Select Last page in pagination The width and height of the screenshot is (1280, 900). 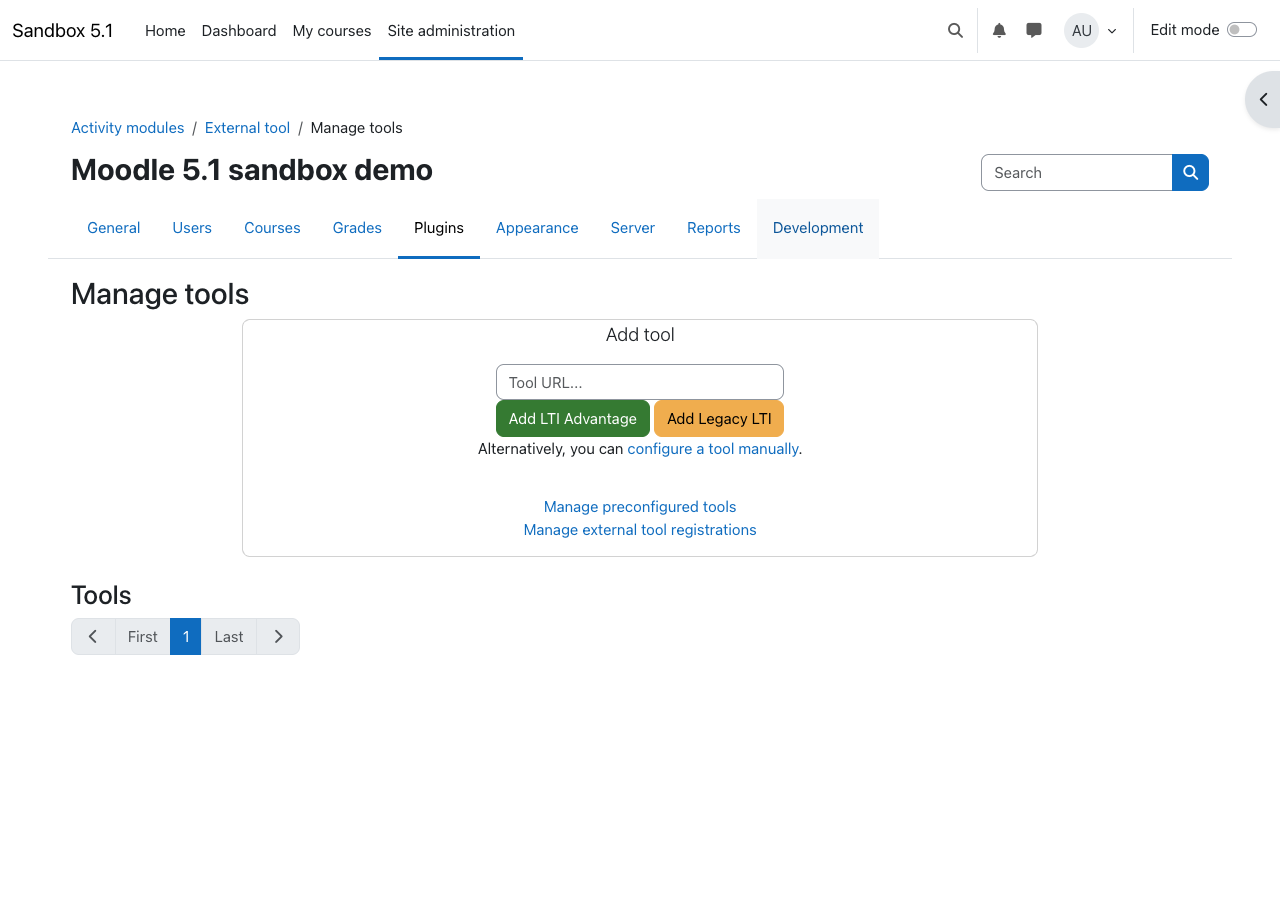pos(229,637)
